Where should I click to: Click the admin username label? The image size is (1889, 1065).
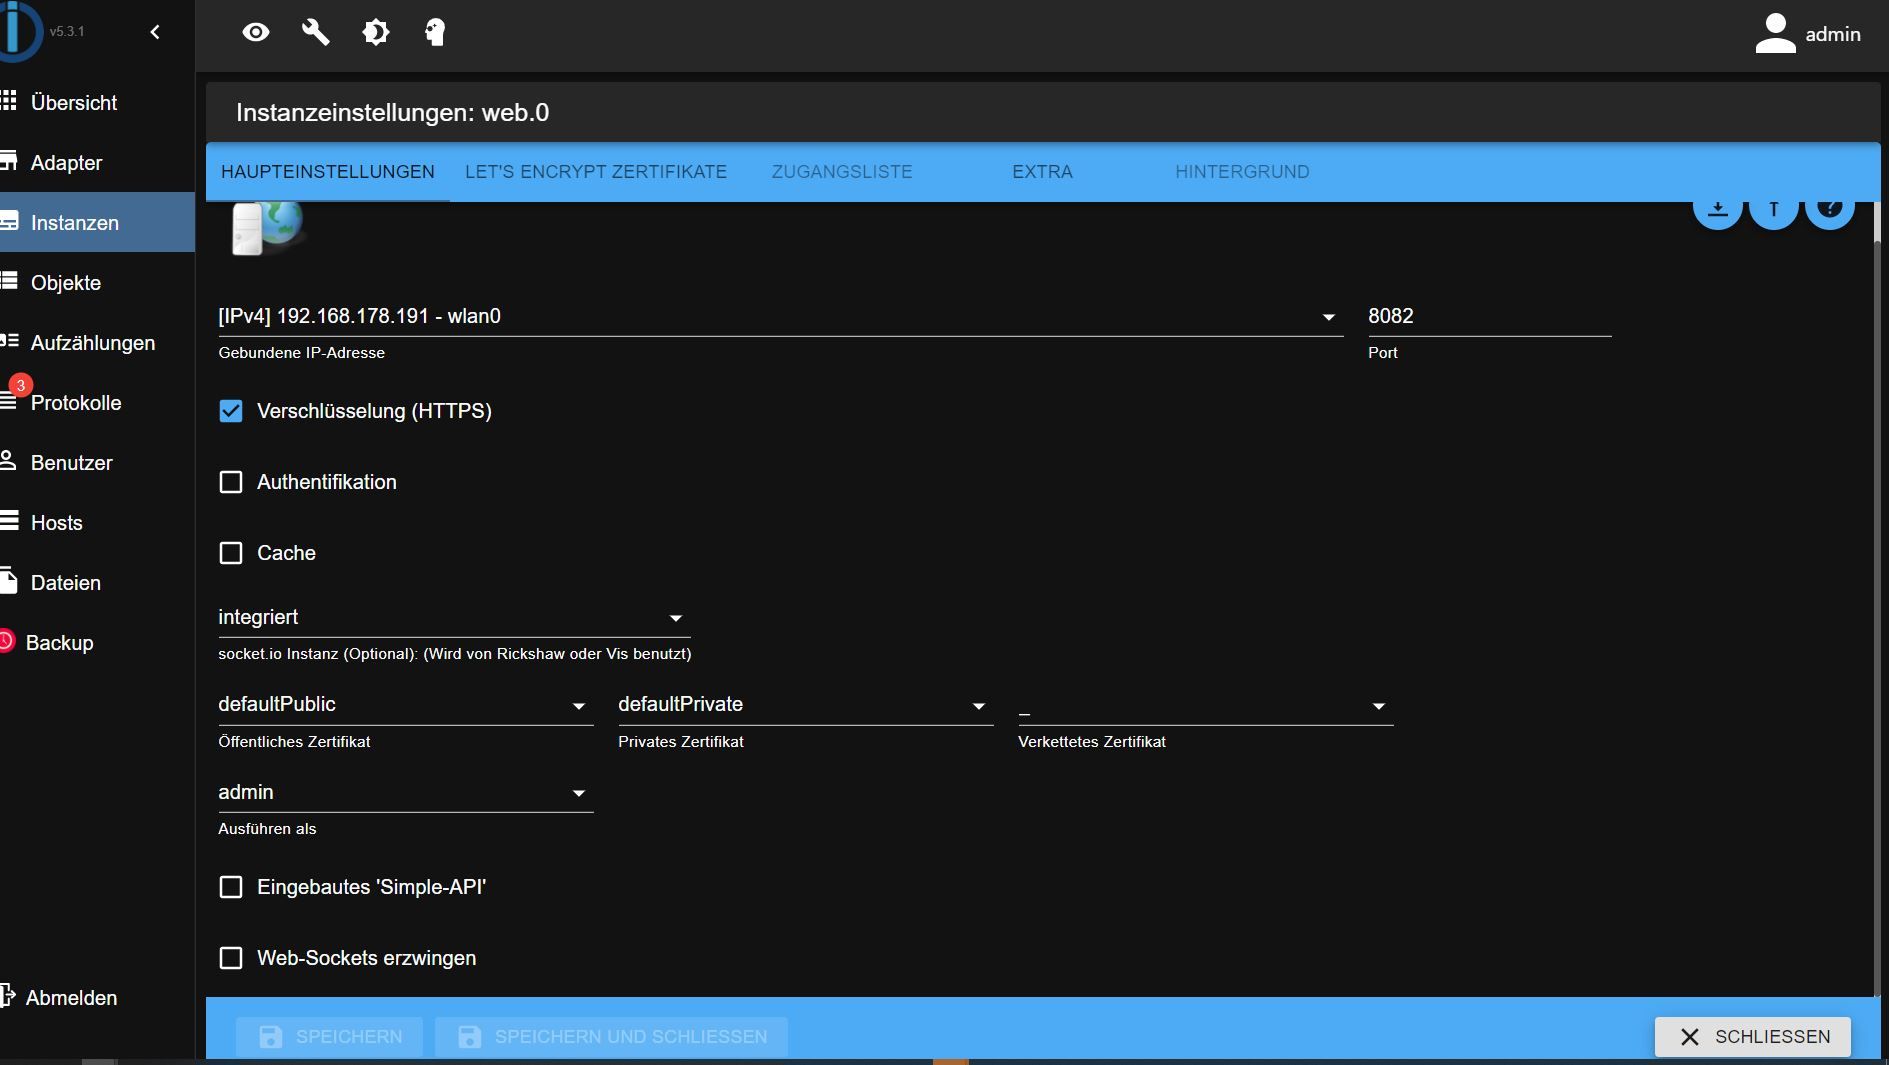tap(1833, 34)
